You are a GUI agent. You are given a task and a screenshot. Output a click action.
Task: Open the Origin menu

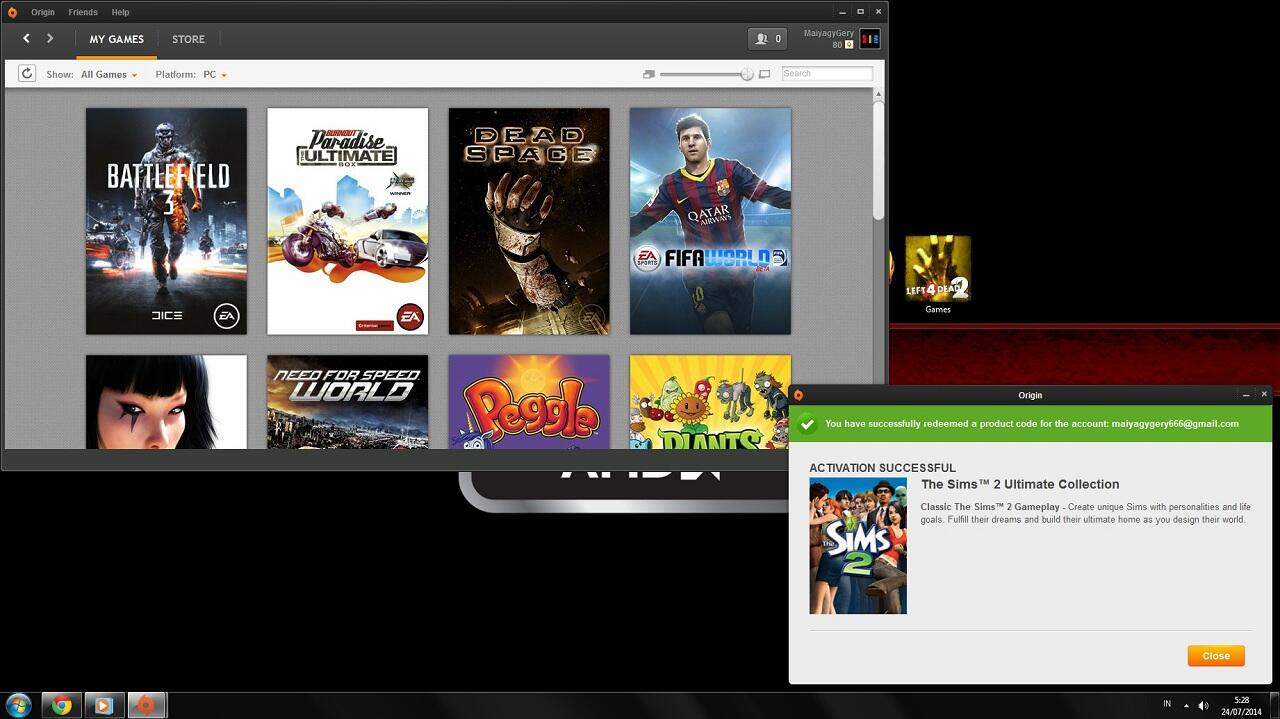click(42, 12)
